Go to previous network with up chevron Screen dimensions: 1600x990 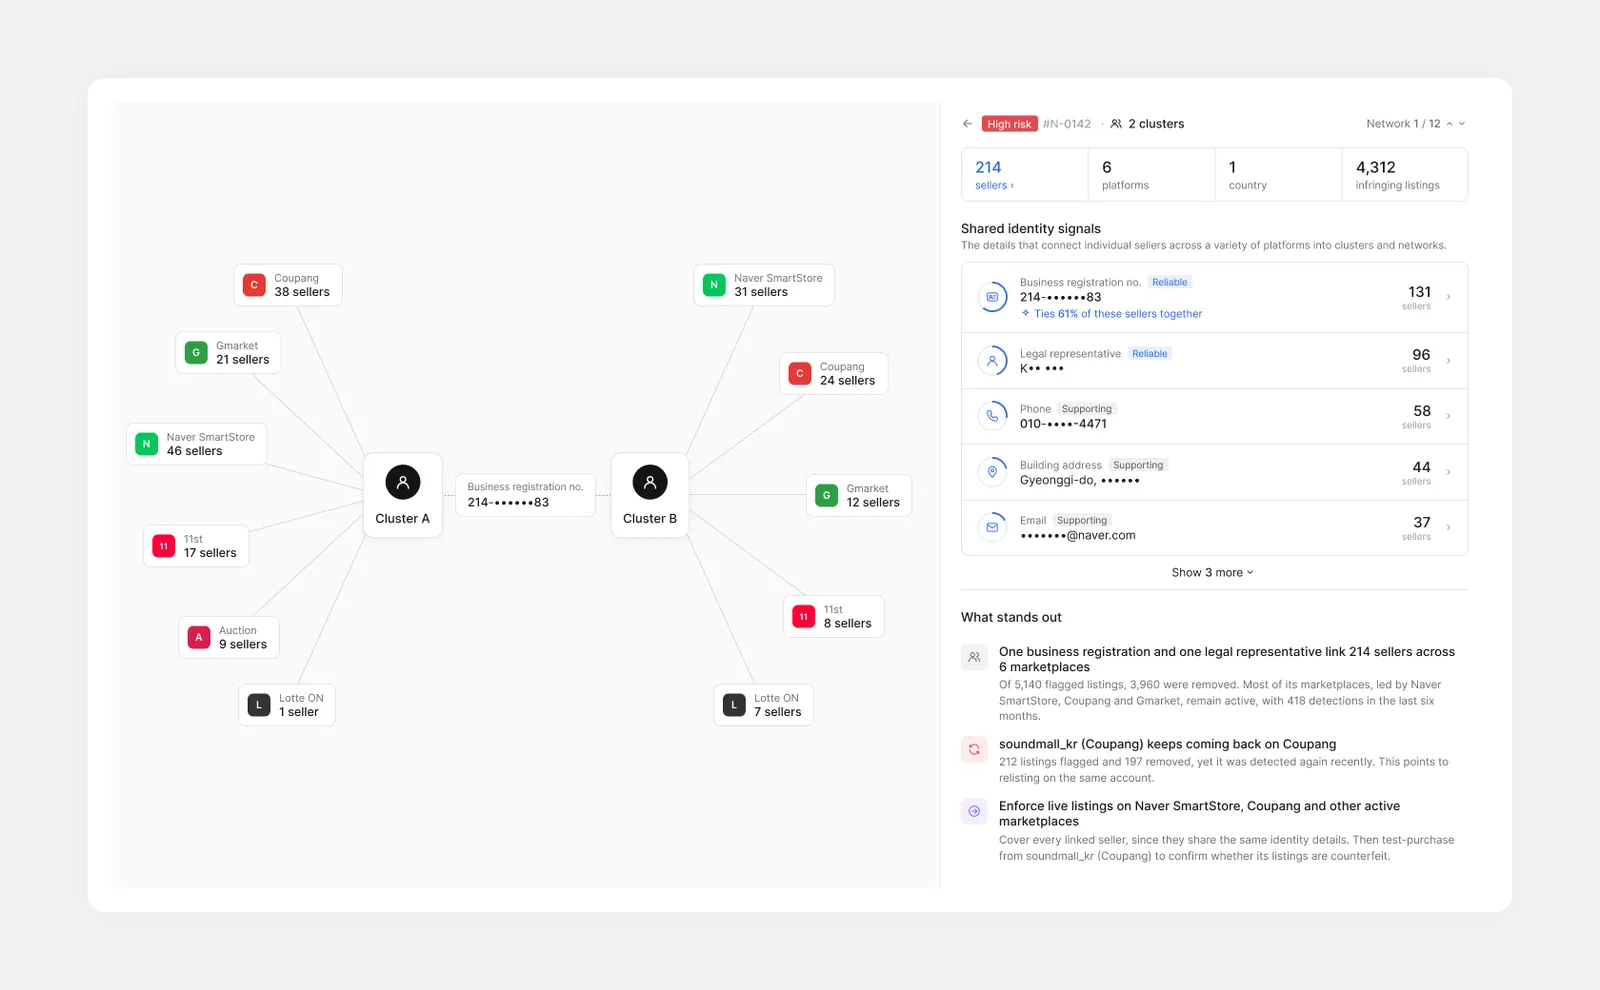tap(1449, 124)
